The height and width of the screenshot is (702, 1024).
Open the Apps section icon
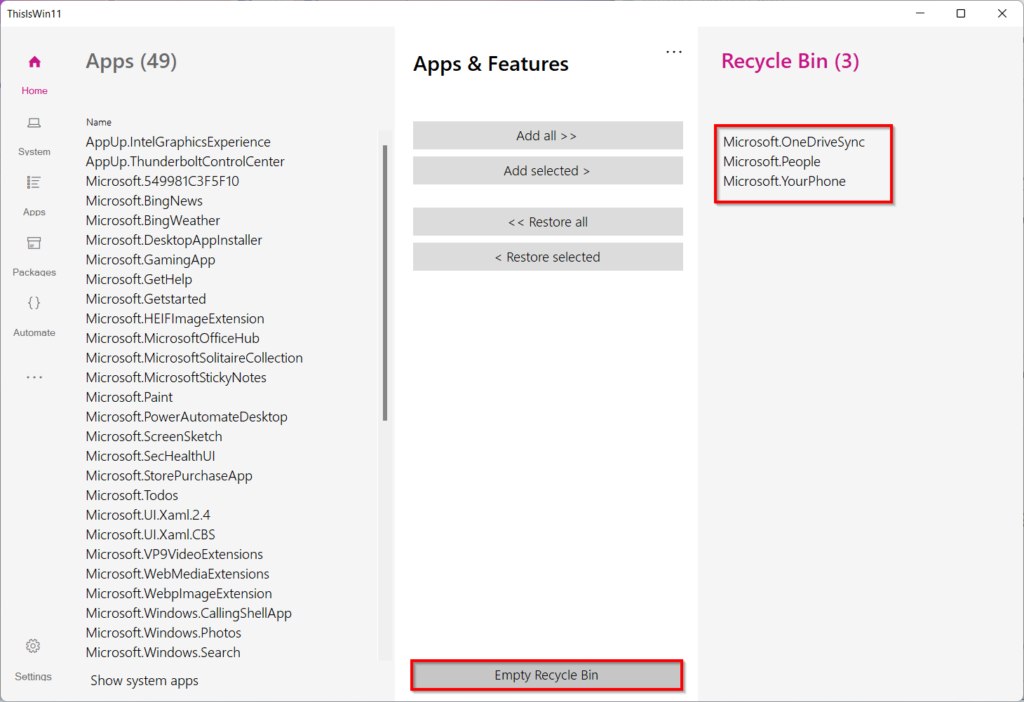pyautogui.click(x=34, y=183)
